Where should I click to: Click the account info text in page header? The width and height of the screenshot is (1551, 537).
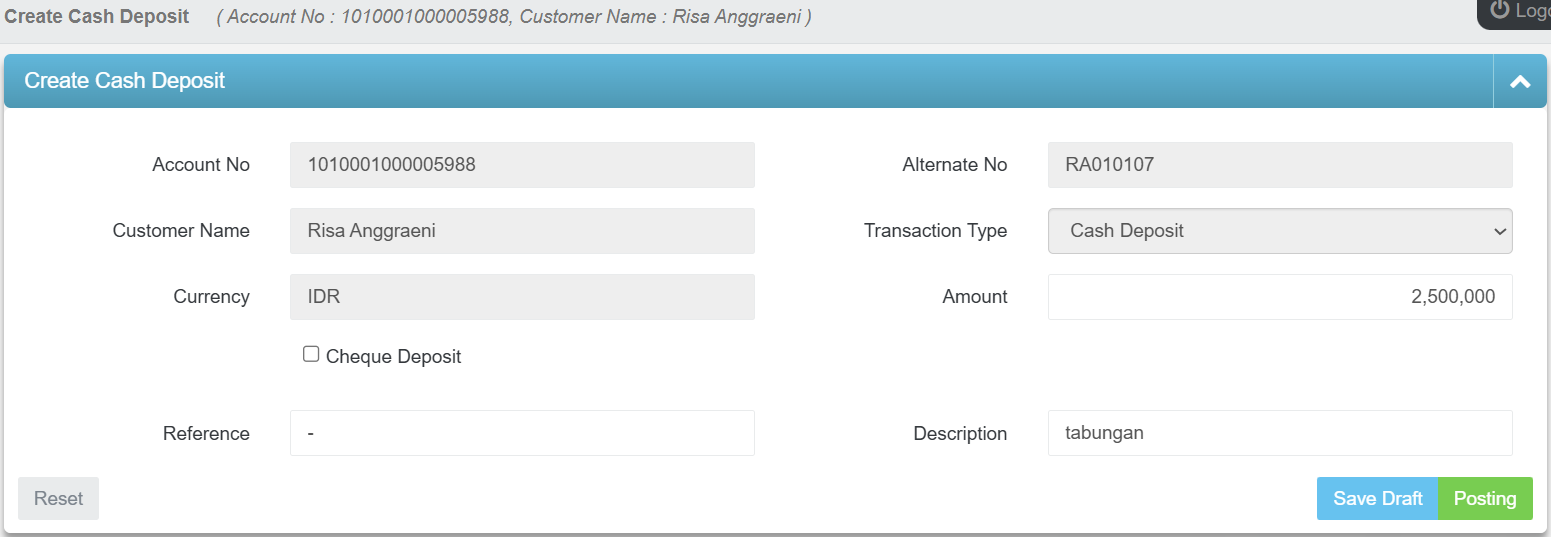click(x=514, y=17)
